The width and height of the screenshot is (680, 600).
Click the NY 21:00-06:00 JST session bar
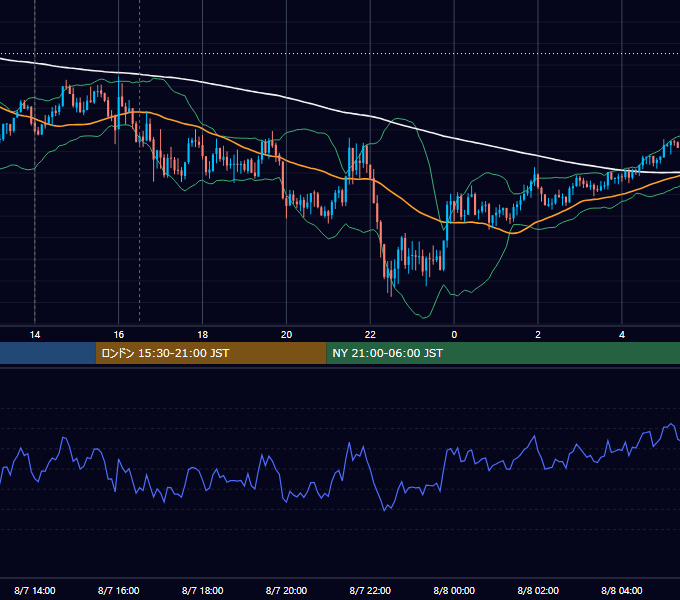(x=503, y=353)
